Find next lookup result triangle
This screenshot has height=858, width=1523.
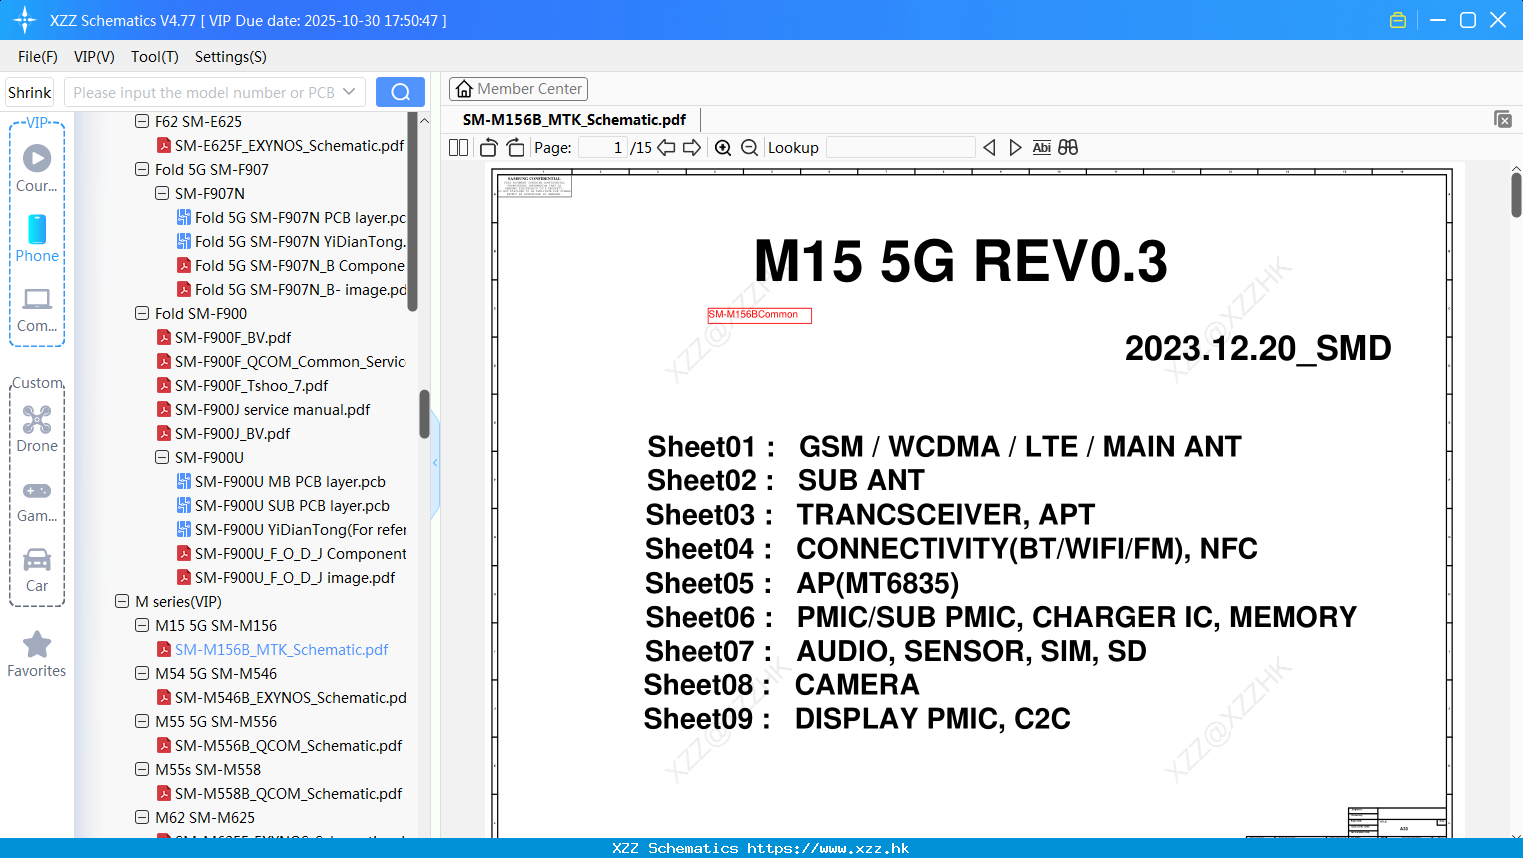1015,148
